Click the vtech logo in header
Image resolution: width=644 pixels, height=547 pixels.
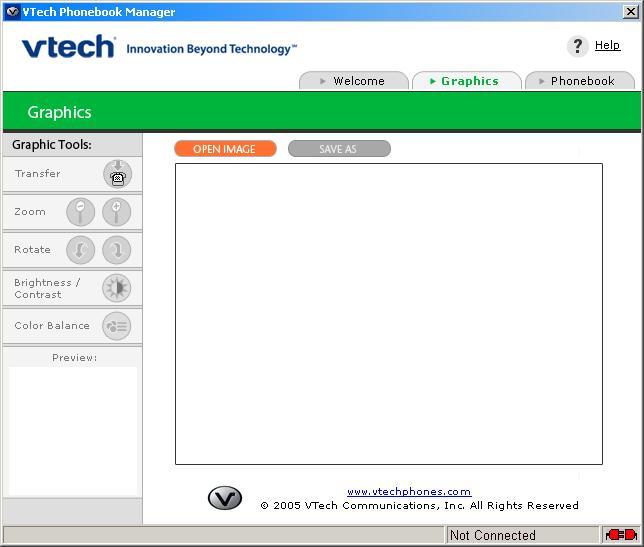click(69, 46)
